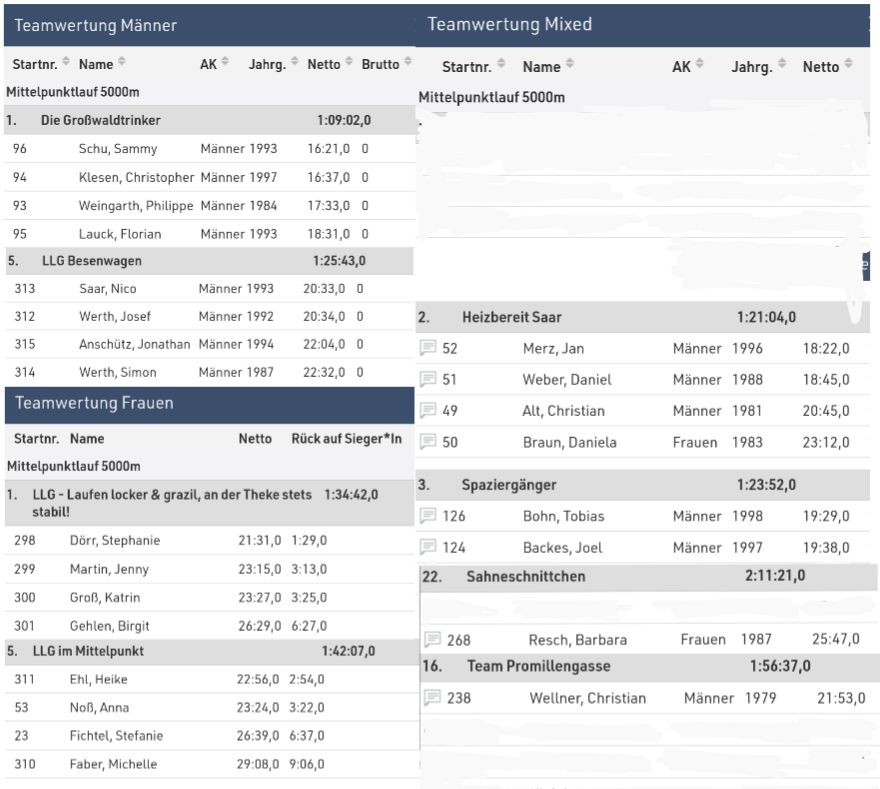
Task: Select the Teamwertung Mixed header
Action: click(510, 24)
